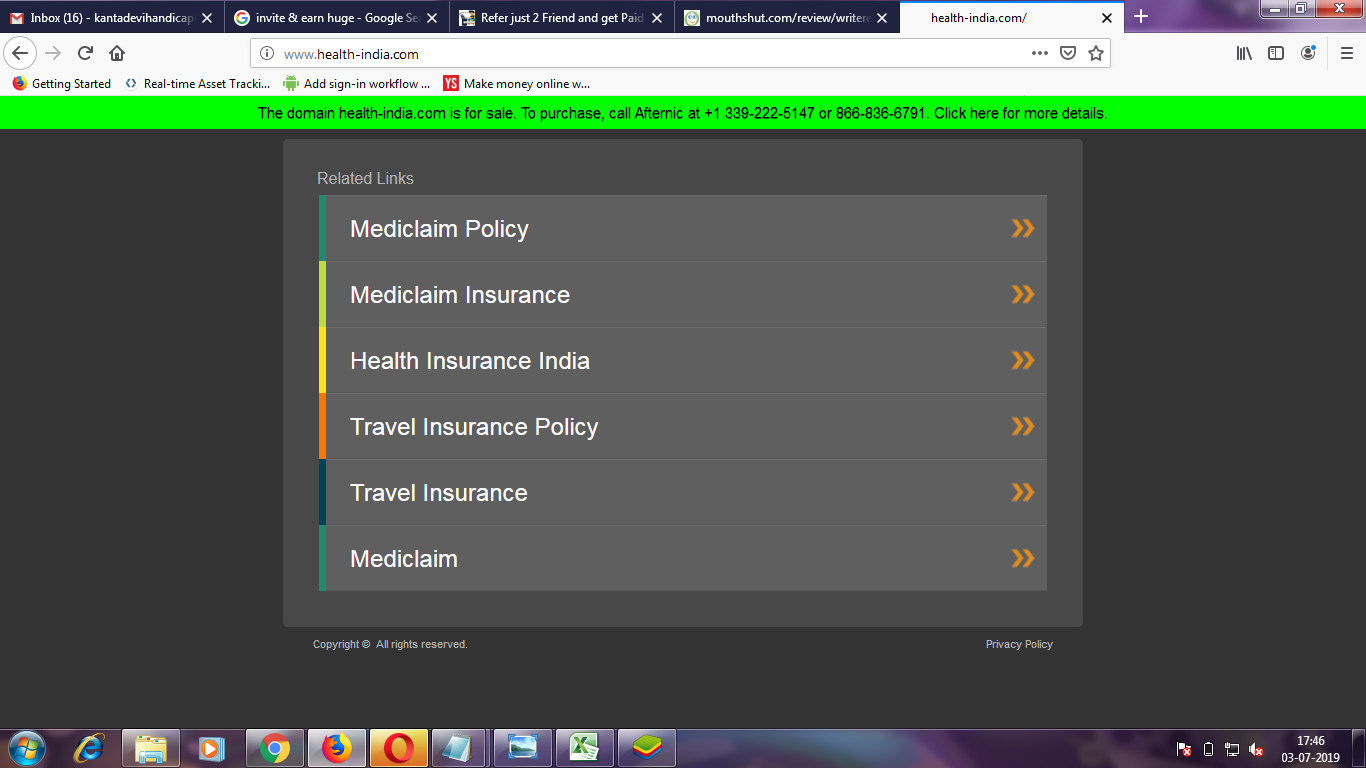Show site information icon in address bar
Screen dimensions: 1366x768
point(267,54)
